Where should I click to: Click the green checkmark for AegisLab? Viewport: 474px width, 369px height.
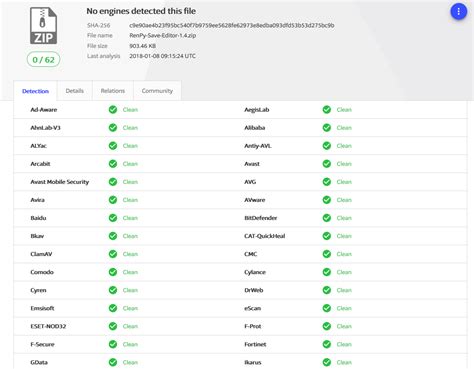(327, 110)
